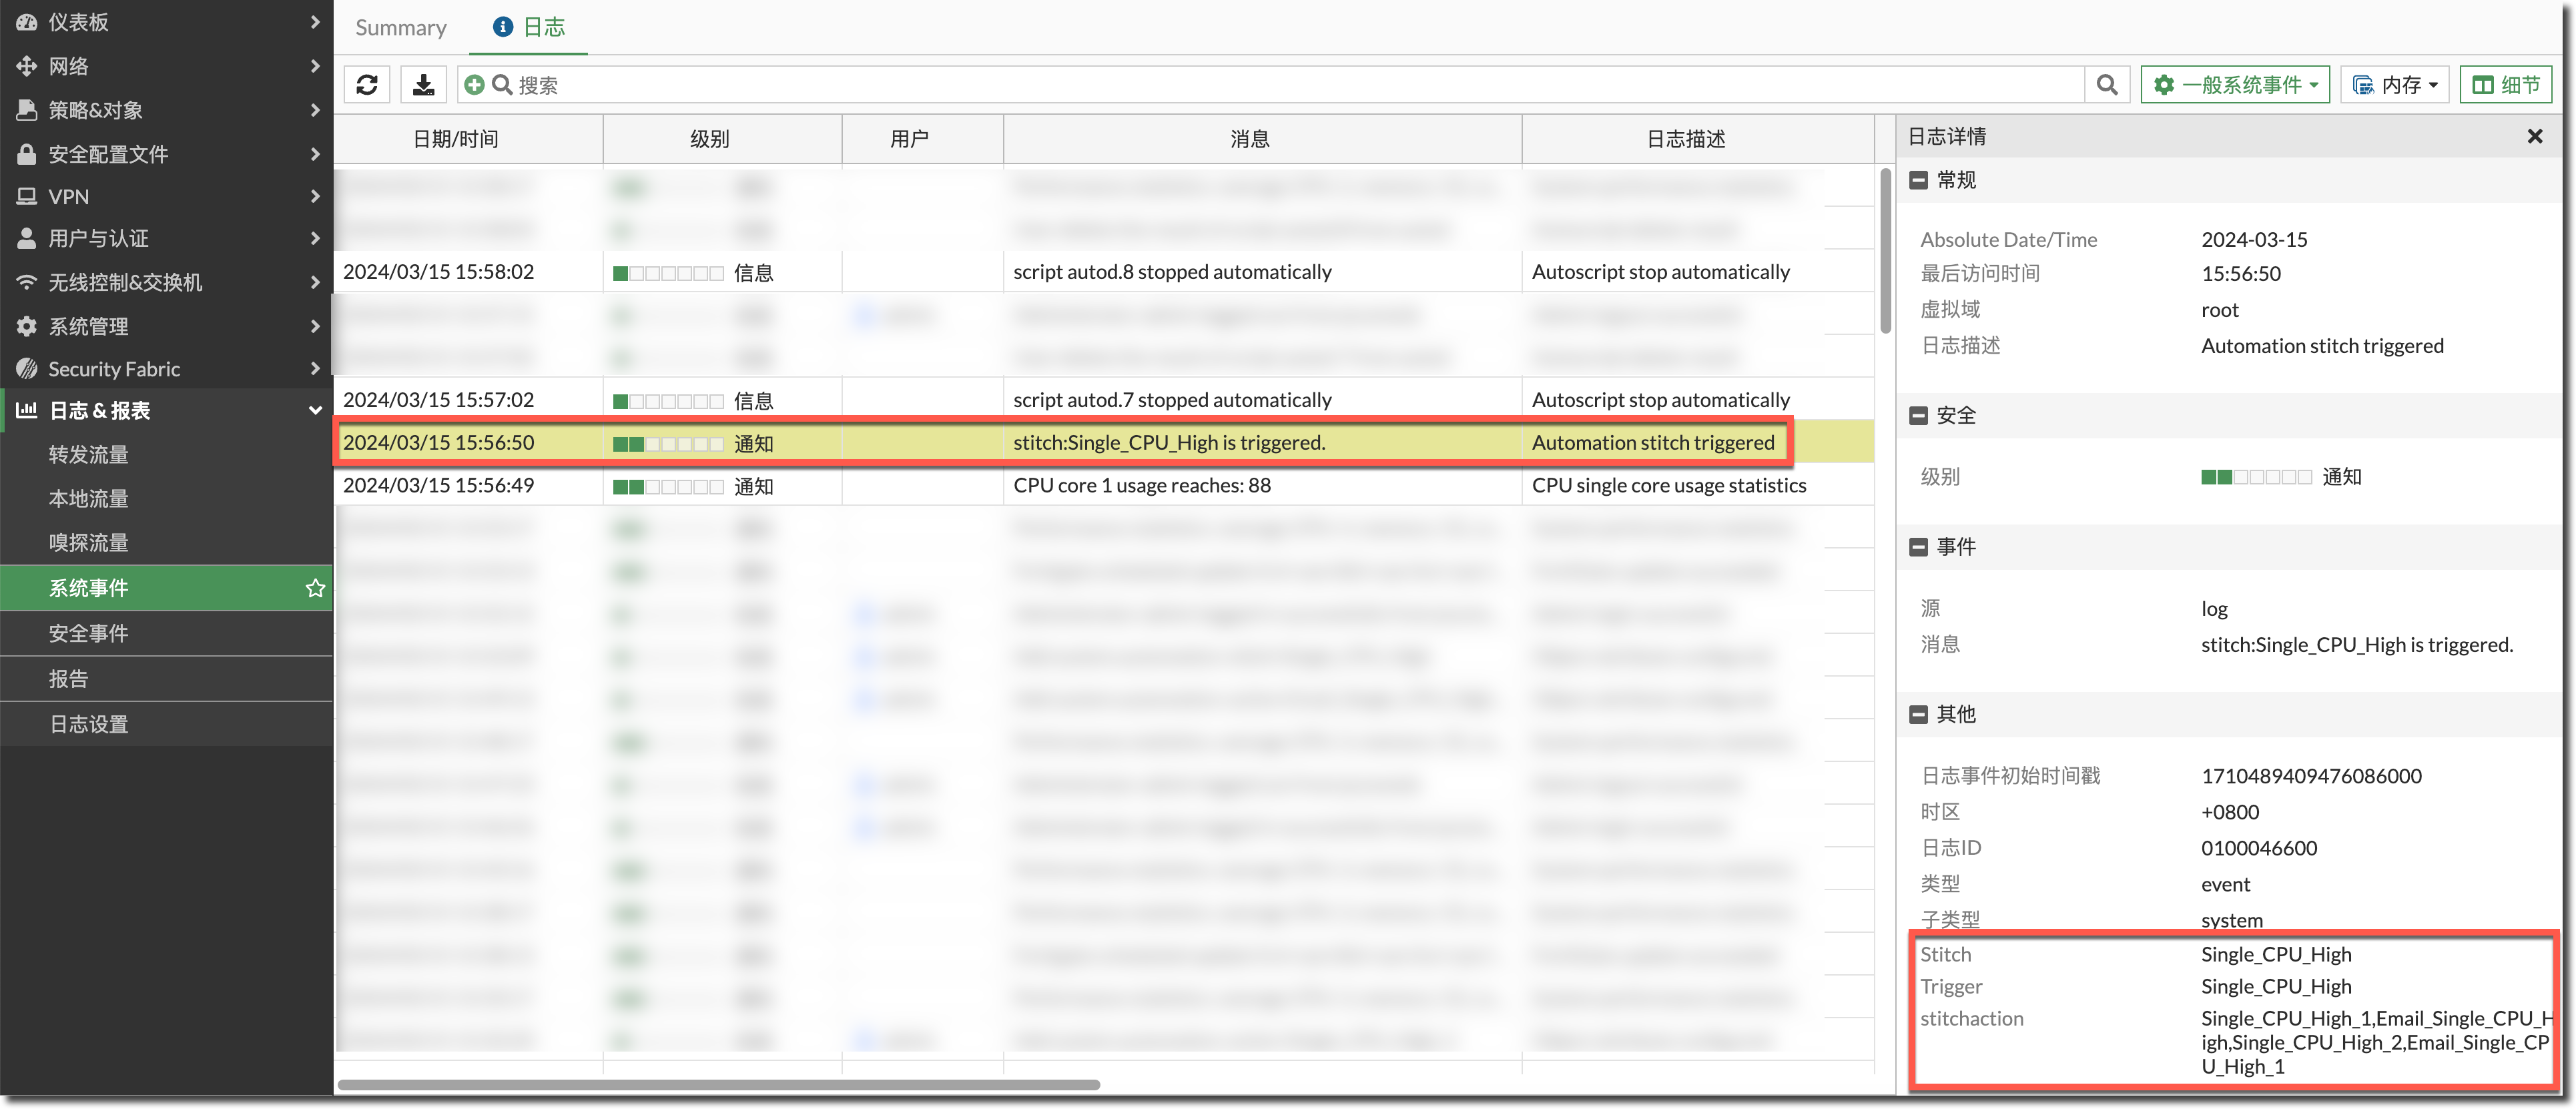Viewport: 2576px width, 1109px height.
Task: Collapse the 日志&报表 menu chevron
Action: (x=315, y=411)
